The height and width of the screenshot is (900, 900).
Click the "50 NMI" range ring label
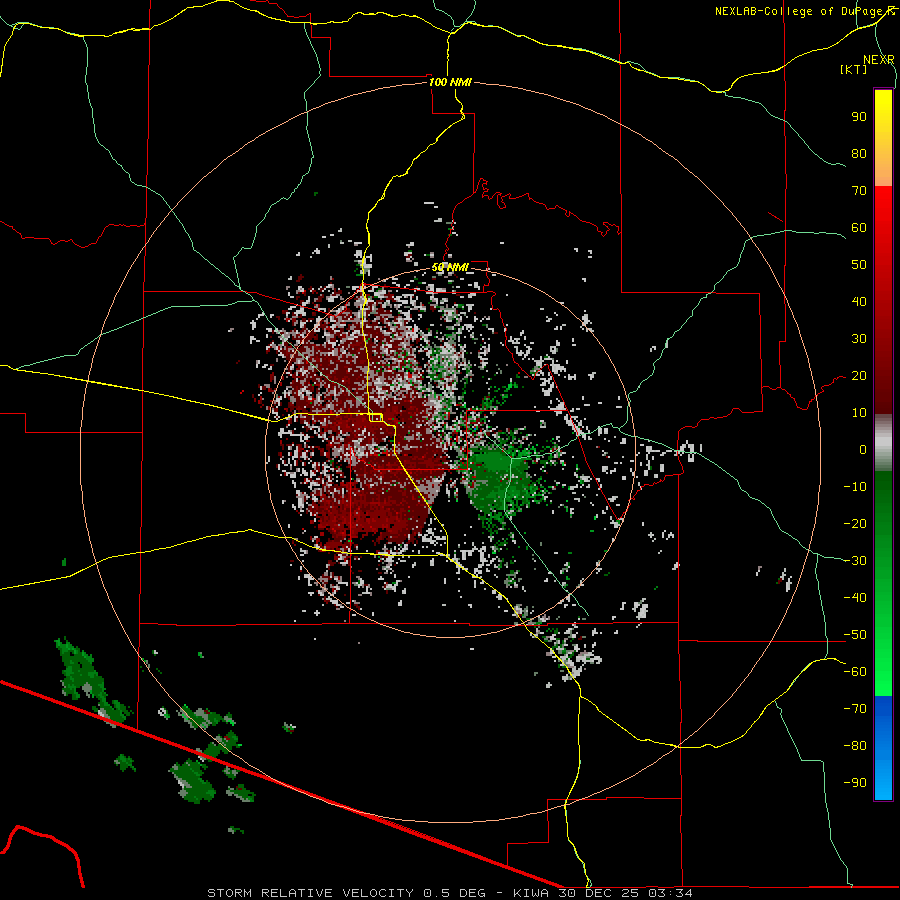point(450,267)
